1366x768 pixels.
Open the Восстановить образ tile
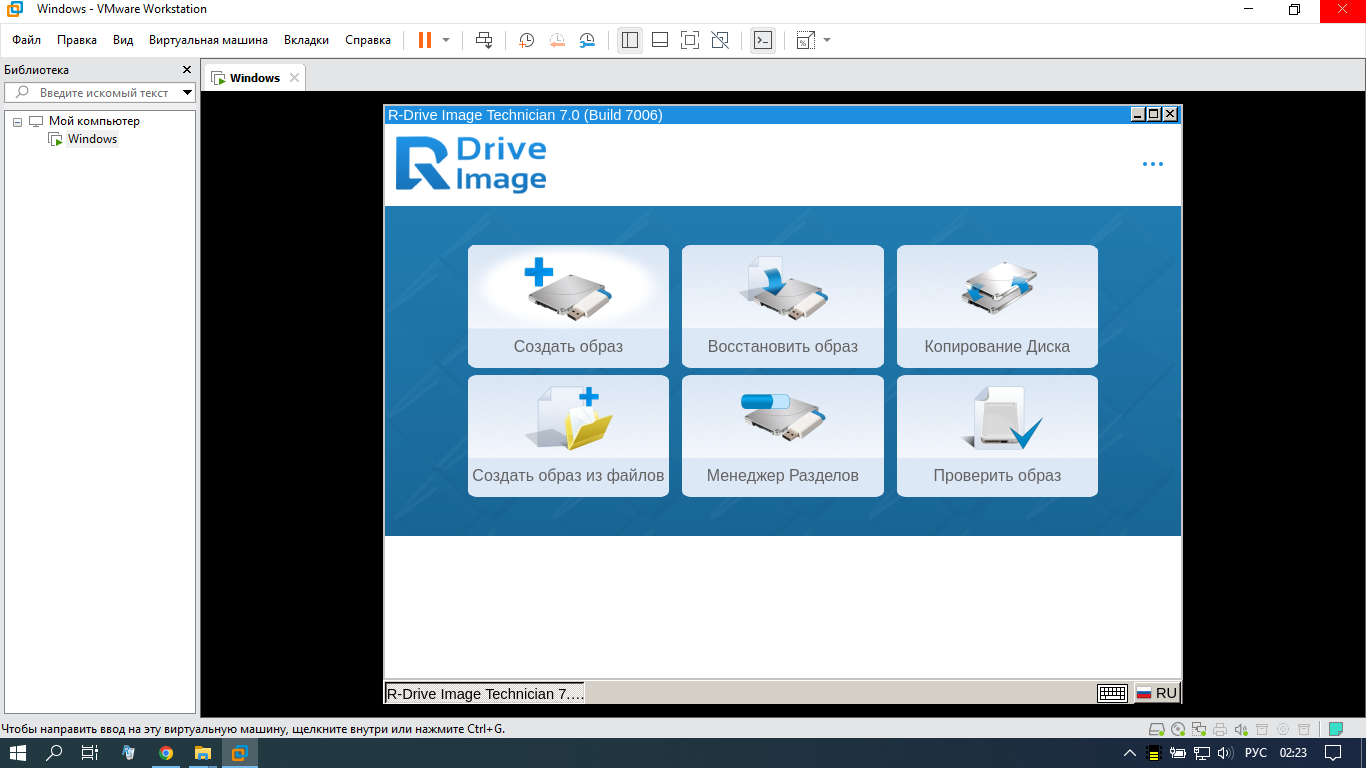[x=783, y=306]
